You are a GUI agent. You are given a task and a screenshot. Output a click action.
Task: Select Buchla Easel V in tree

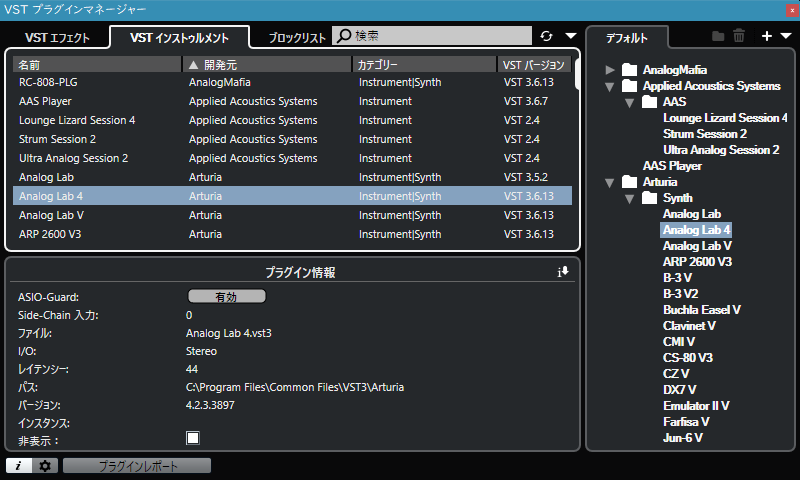point(702,310)
